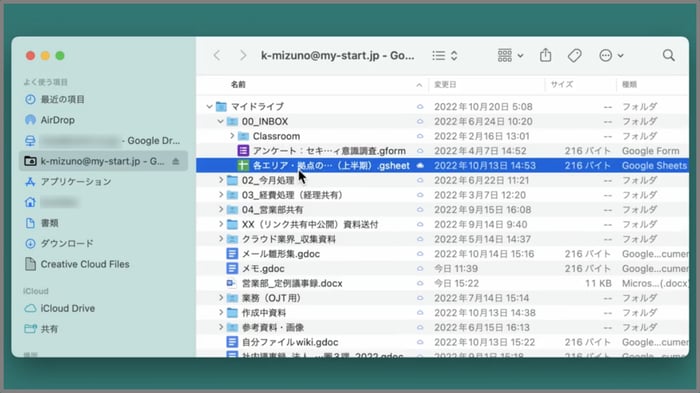Open 書類 in the sidebar

point(49,223)
